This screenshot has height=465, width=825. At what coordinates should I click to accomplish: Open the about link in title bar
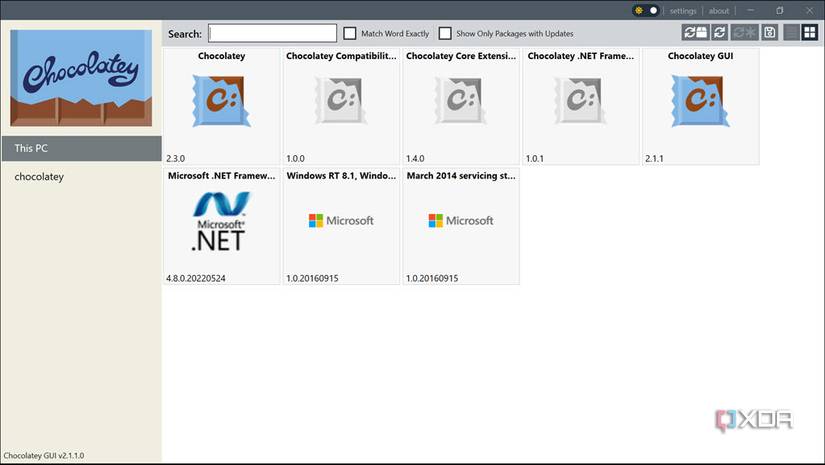click(719, 11)
